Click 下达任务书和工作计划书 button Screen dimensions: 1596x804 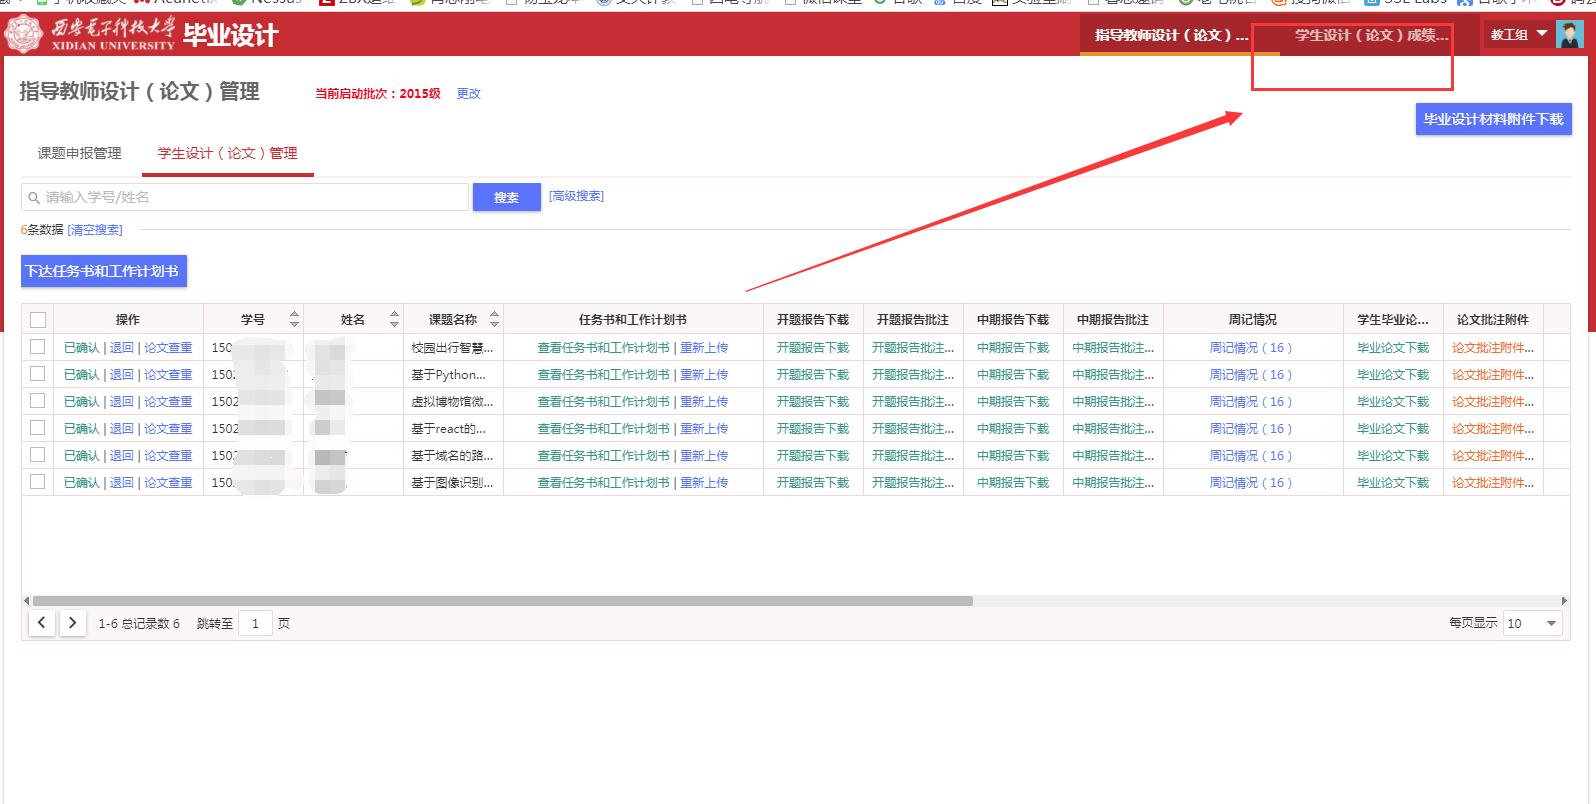coord(103,271)
